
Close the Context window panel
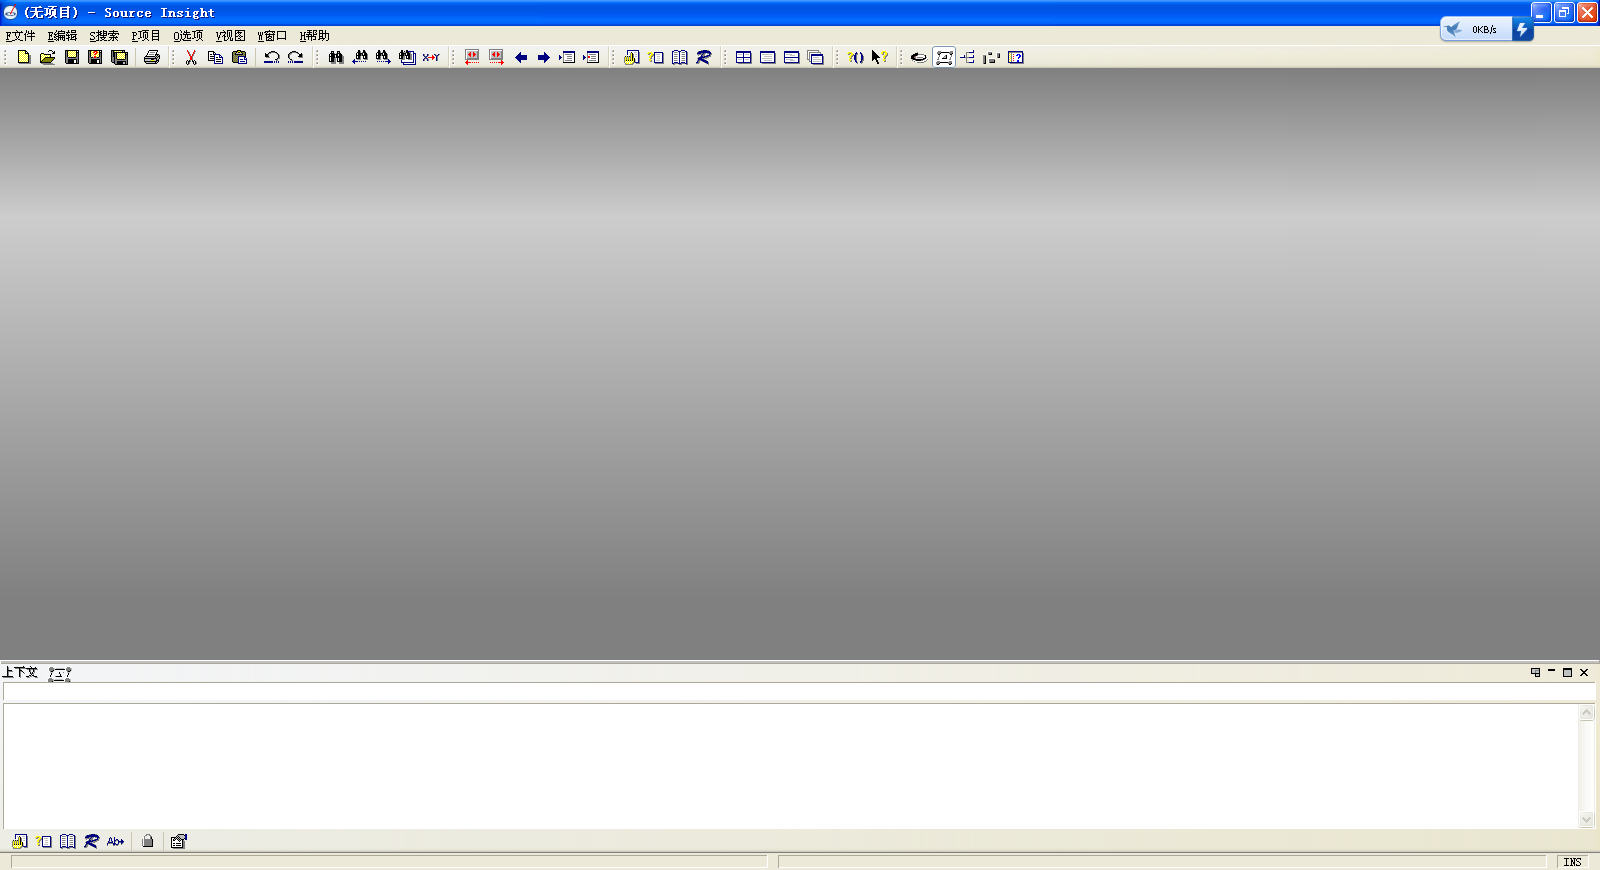pos(1584,672)
